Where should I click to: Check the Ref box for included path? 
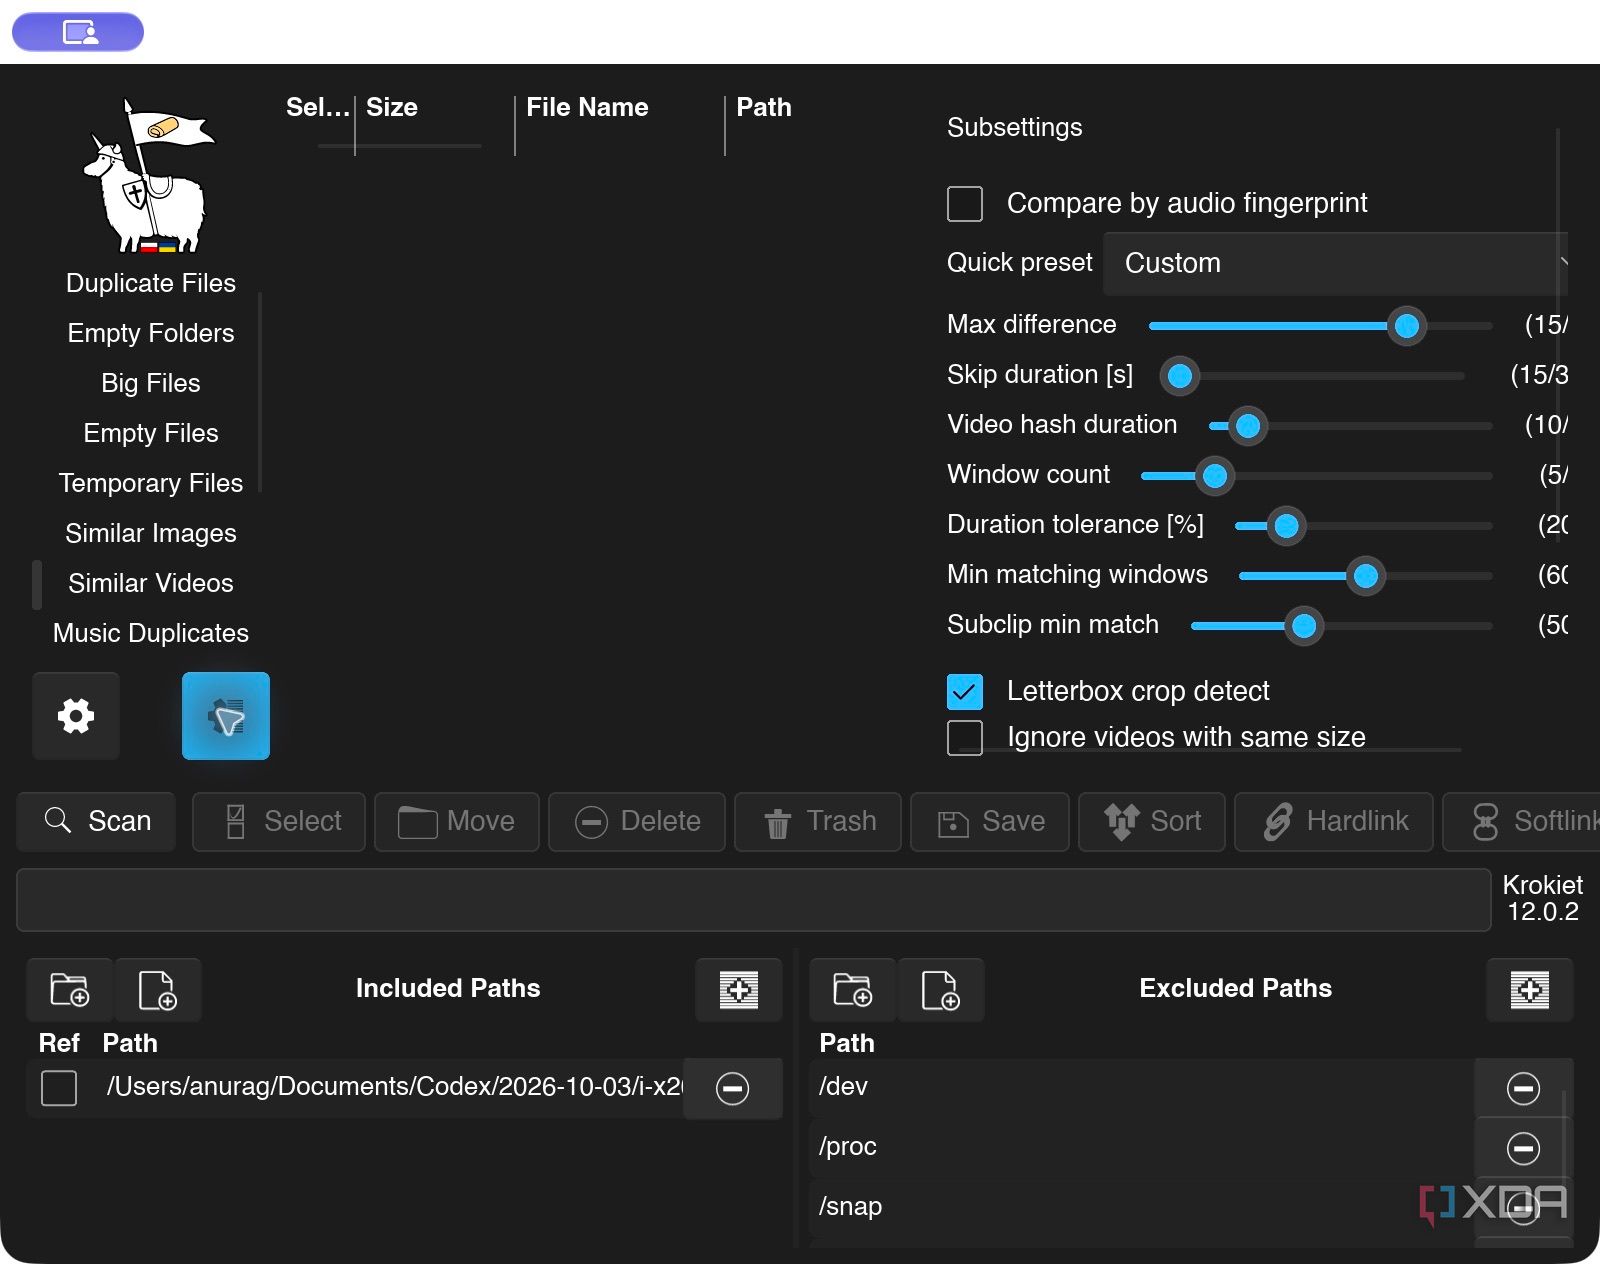tap(59, 1088)
